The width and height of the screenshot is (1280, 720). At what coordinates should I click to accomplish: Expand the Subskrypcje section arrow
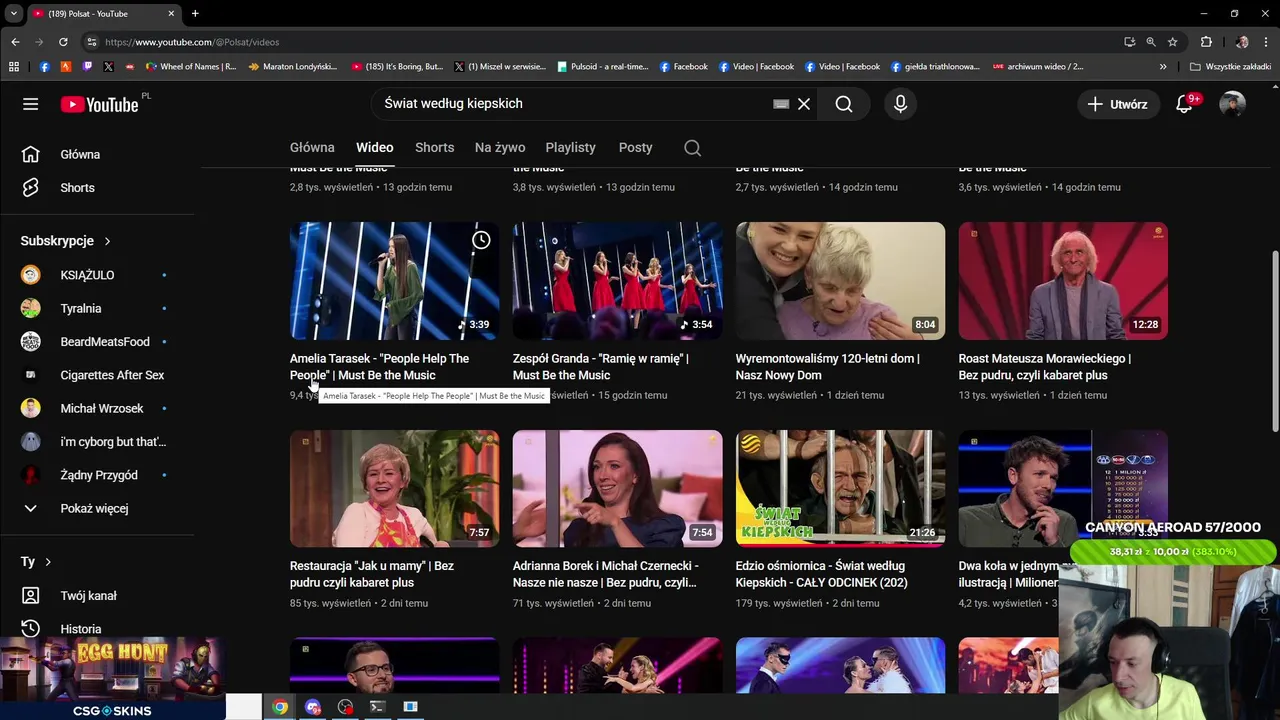pos(107,241)
